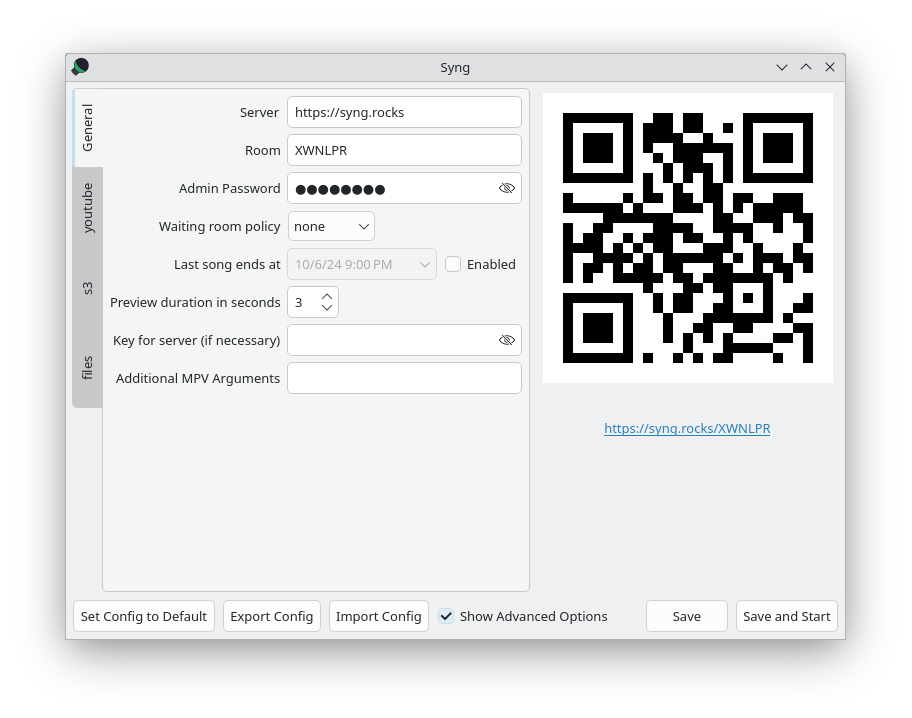The image size is (912, 718).
Task: Open the https://syng.rocks/XWNLPR link
Action: pos(687,429)
